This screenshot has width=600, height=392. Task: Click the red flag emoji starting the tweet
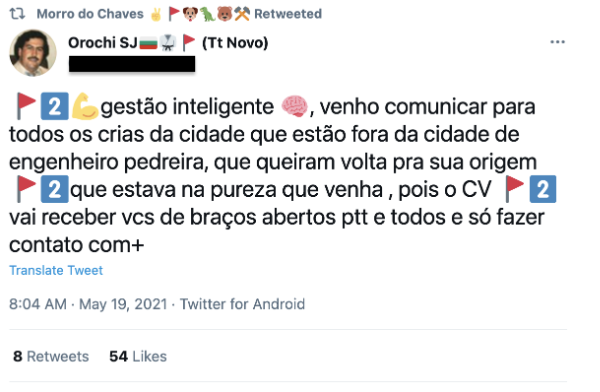[26, 106]
